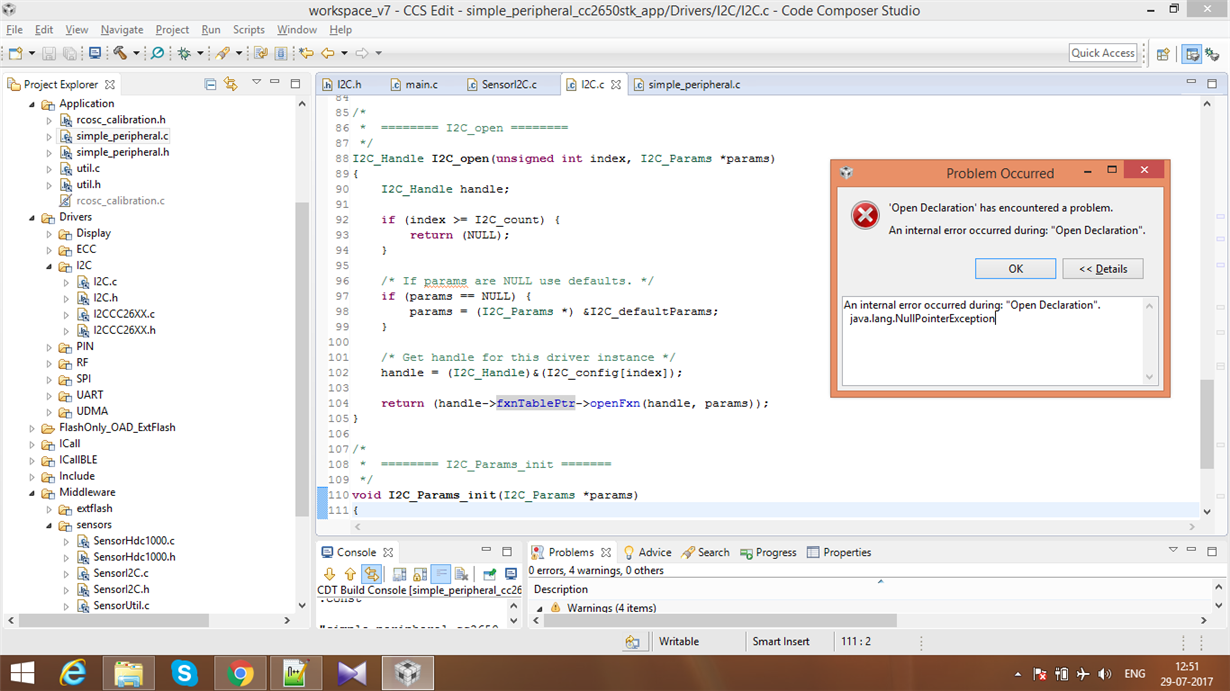Click Previous Error arrow in Console

pyautogui.click(x=350, y=574)
